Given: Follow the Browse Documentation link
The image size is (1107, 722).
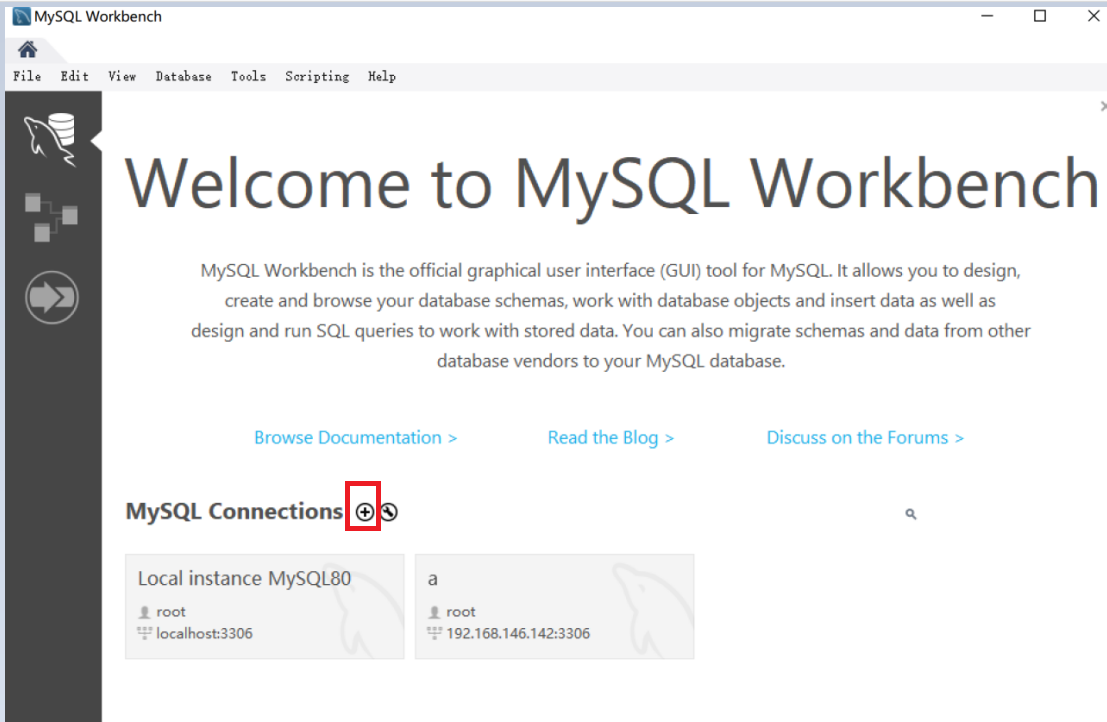Looking at the screenshot, I should [356, 438].
